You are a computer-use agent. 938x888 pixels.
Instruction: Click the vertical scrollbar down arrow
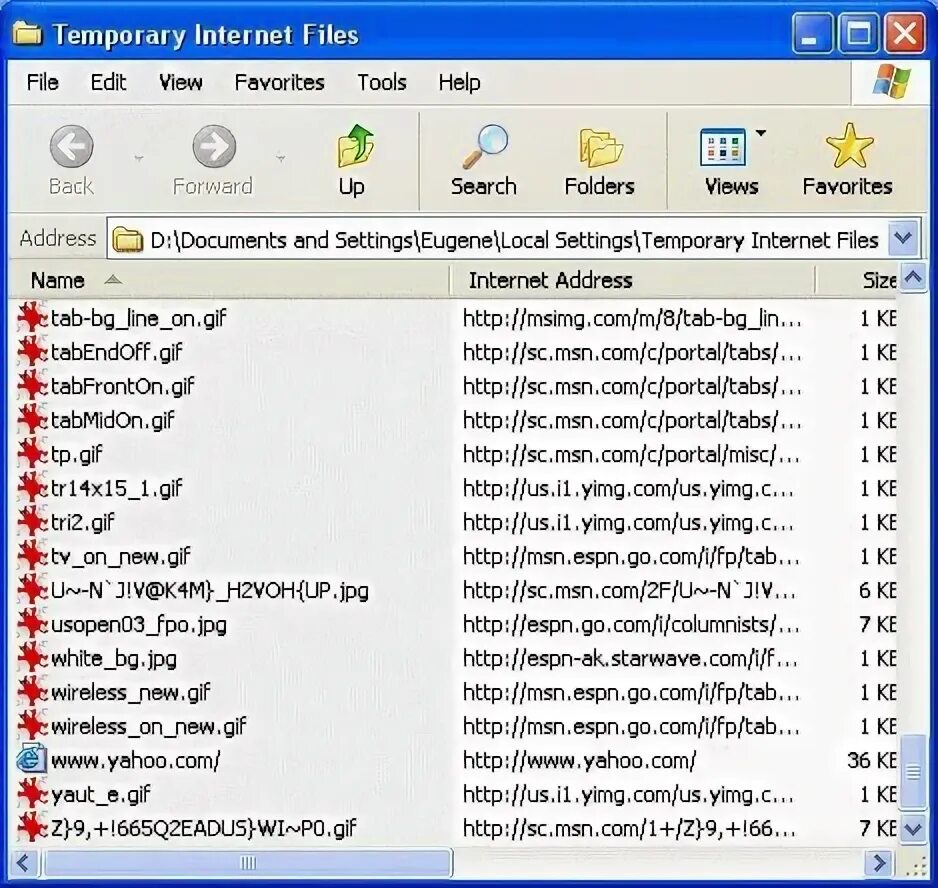click(913, 829)
